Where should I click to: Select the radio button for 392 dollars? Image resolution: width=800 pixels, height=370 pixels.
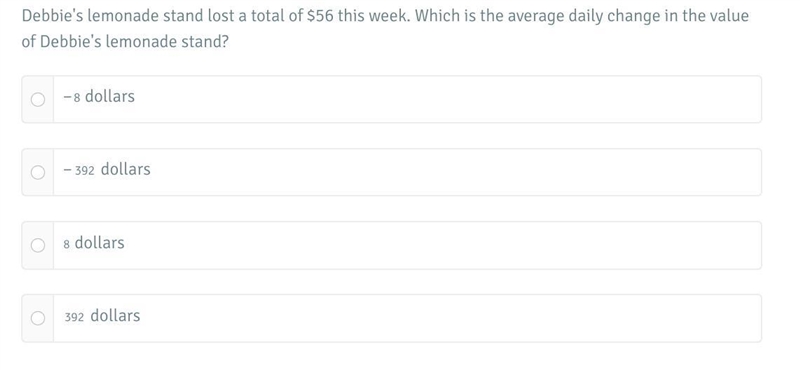click(x=38, y=318)
